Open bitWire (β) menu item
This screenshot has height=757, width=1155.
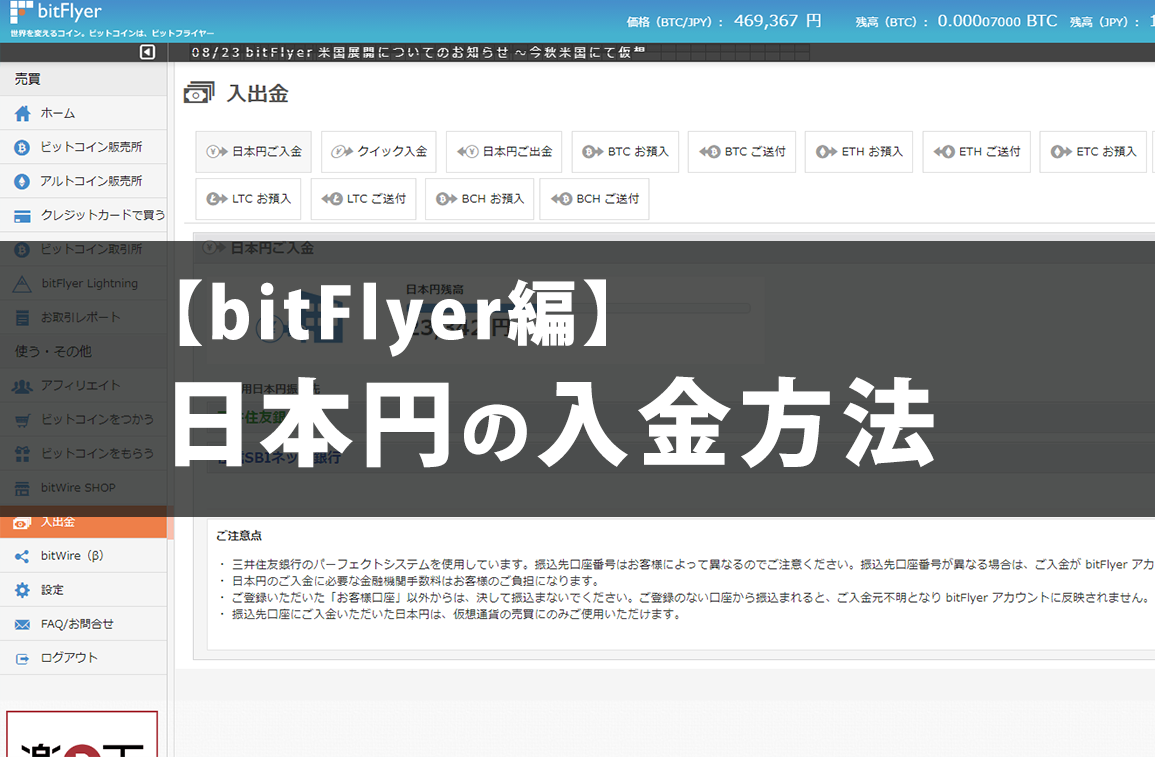click(83, 556)
